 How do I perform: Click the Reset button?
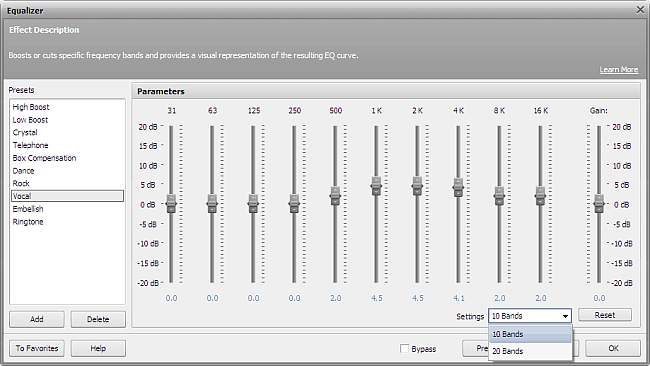point(605,315)
